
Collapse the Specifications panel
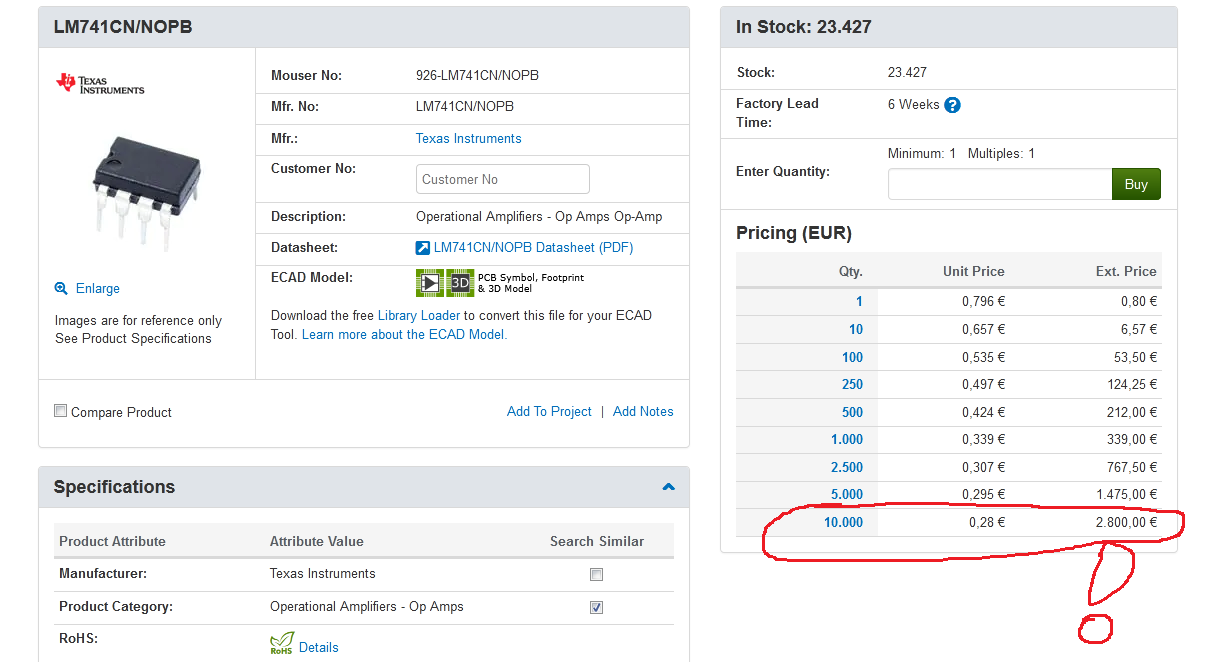coord(668,487)
